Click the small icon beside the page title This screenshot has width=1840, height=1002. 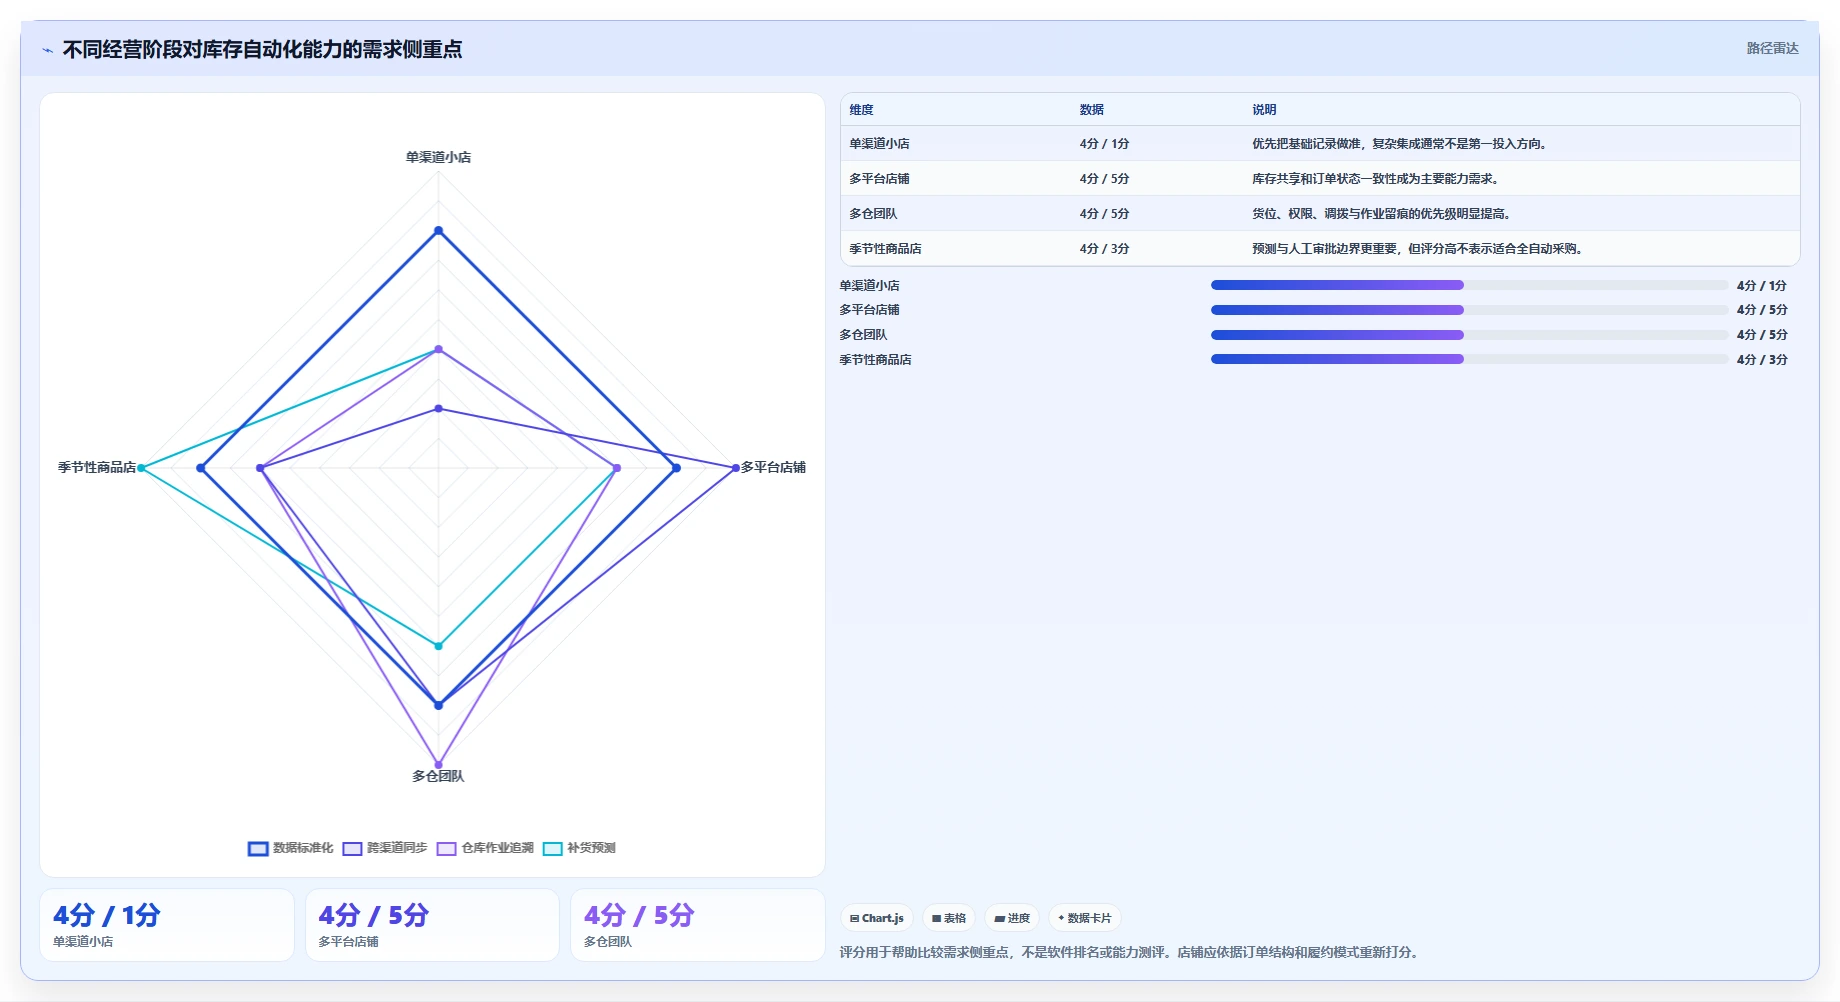click(47, 50)
